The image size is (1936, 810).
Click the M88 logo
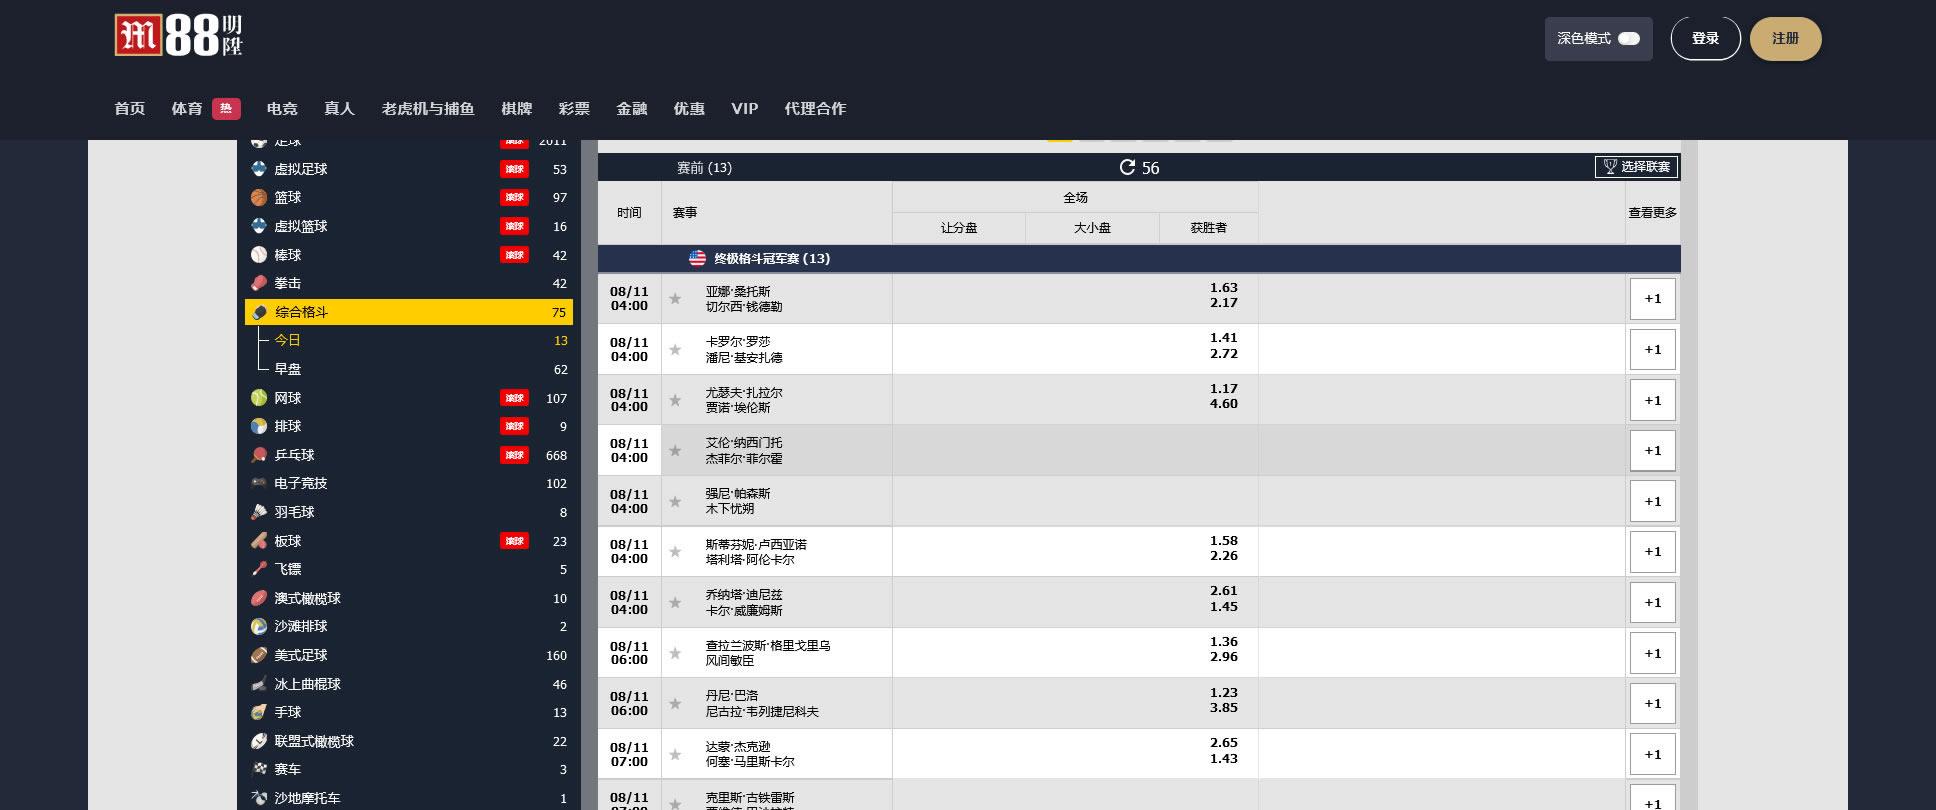178,36
